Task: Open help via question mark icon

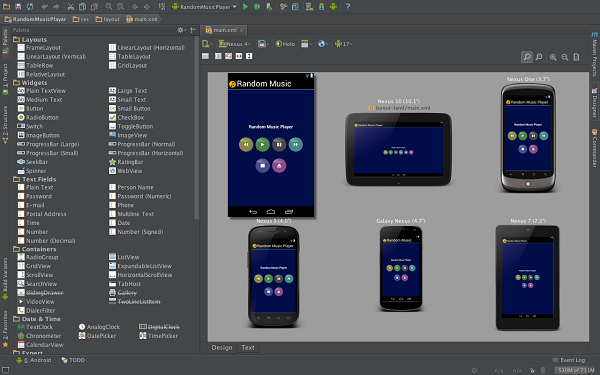Action: 347,7
